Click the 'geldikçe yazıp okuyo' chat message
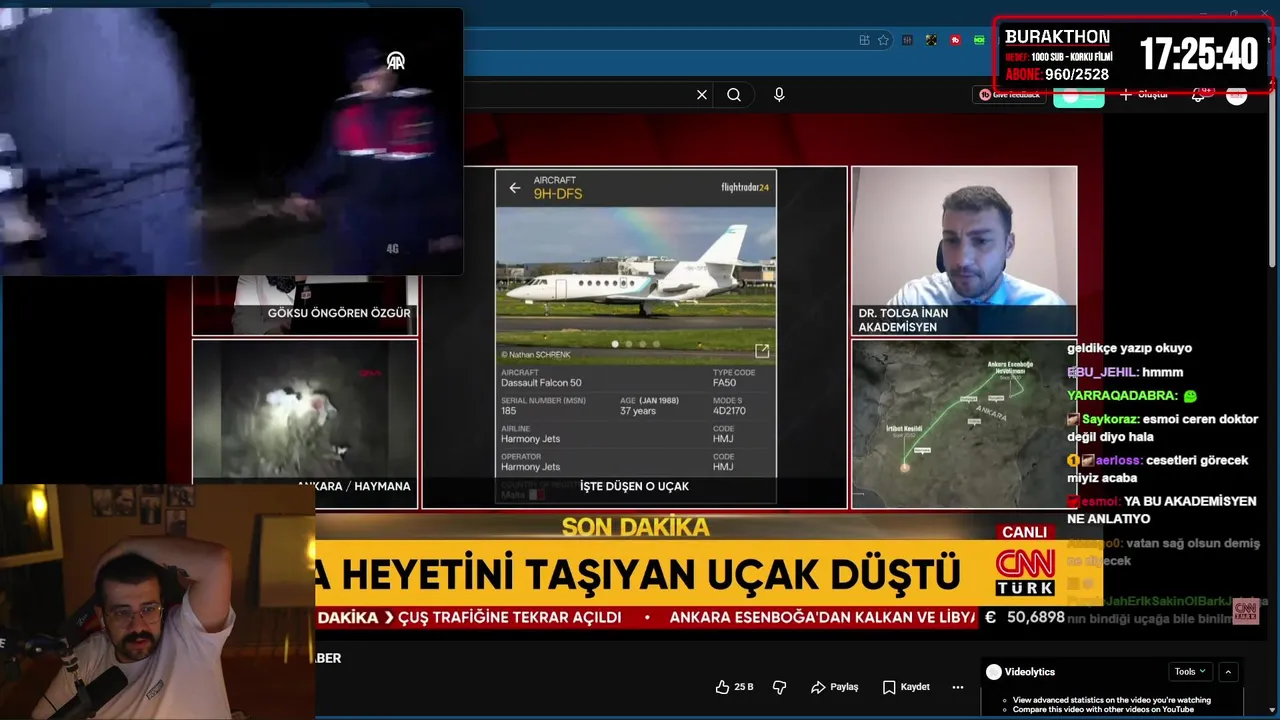This screenshot has height=720, width=1280. pyautogui.click(x=1129, y=348)
